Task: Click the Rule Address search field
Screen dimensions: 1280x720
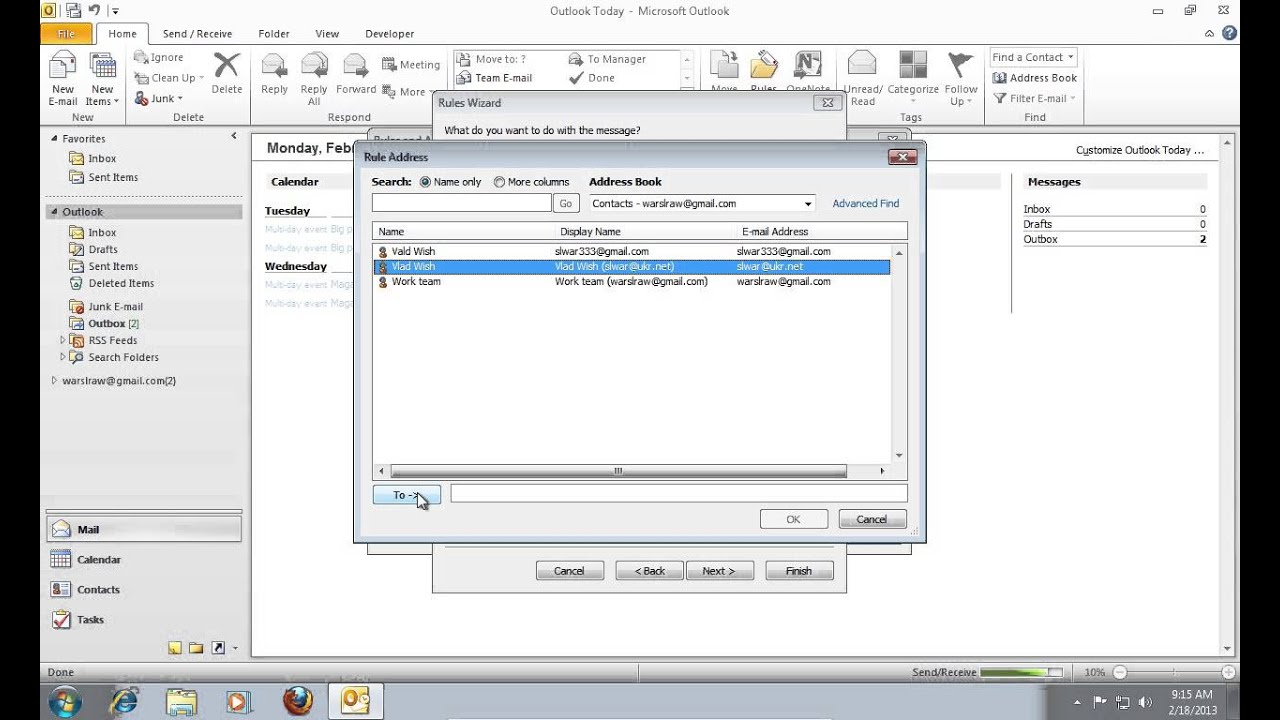Action: pos(461,203)
